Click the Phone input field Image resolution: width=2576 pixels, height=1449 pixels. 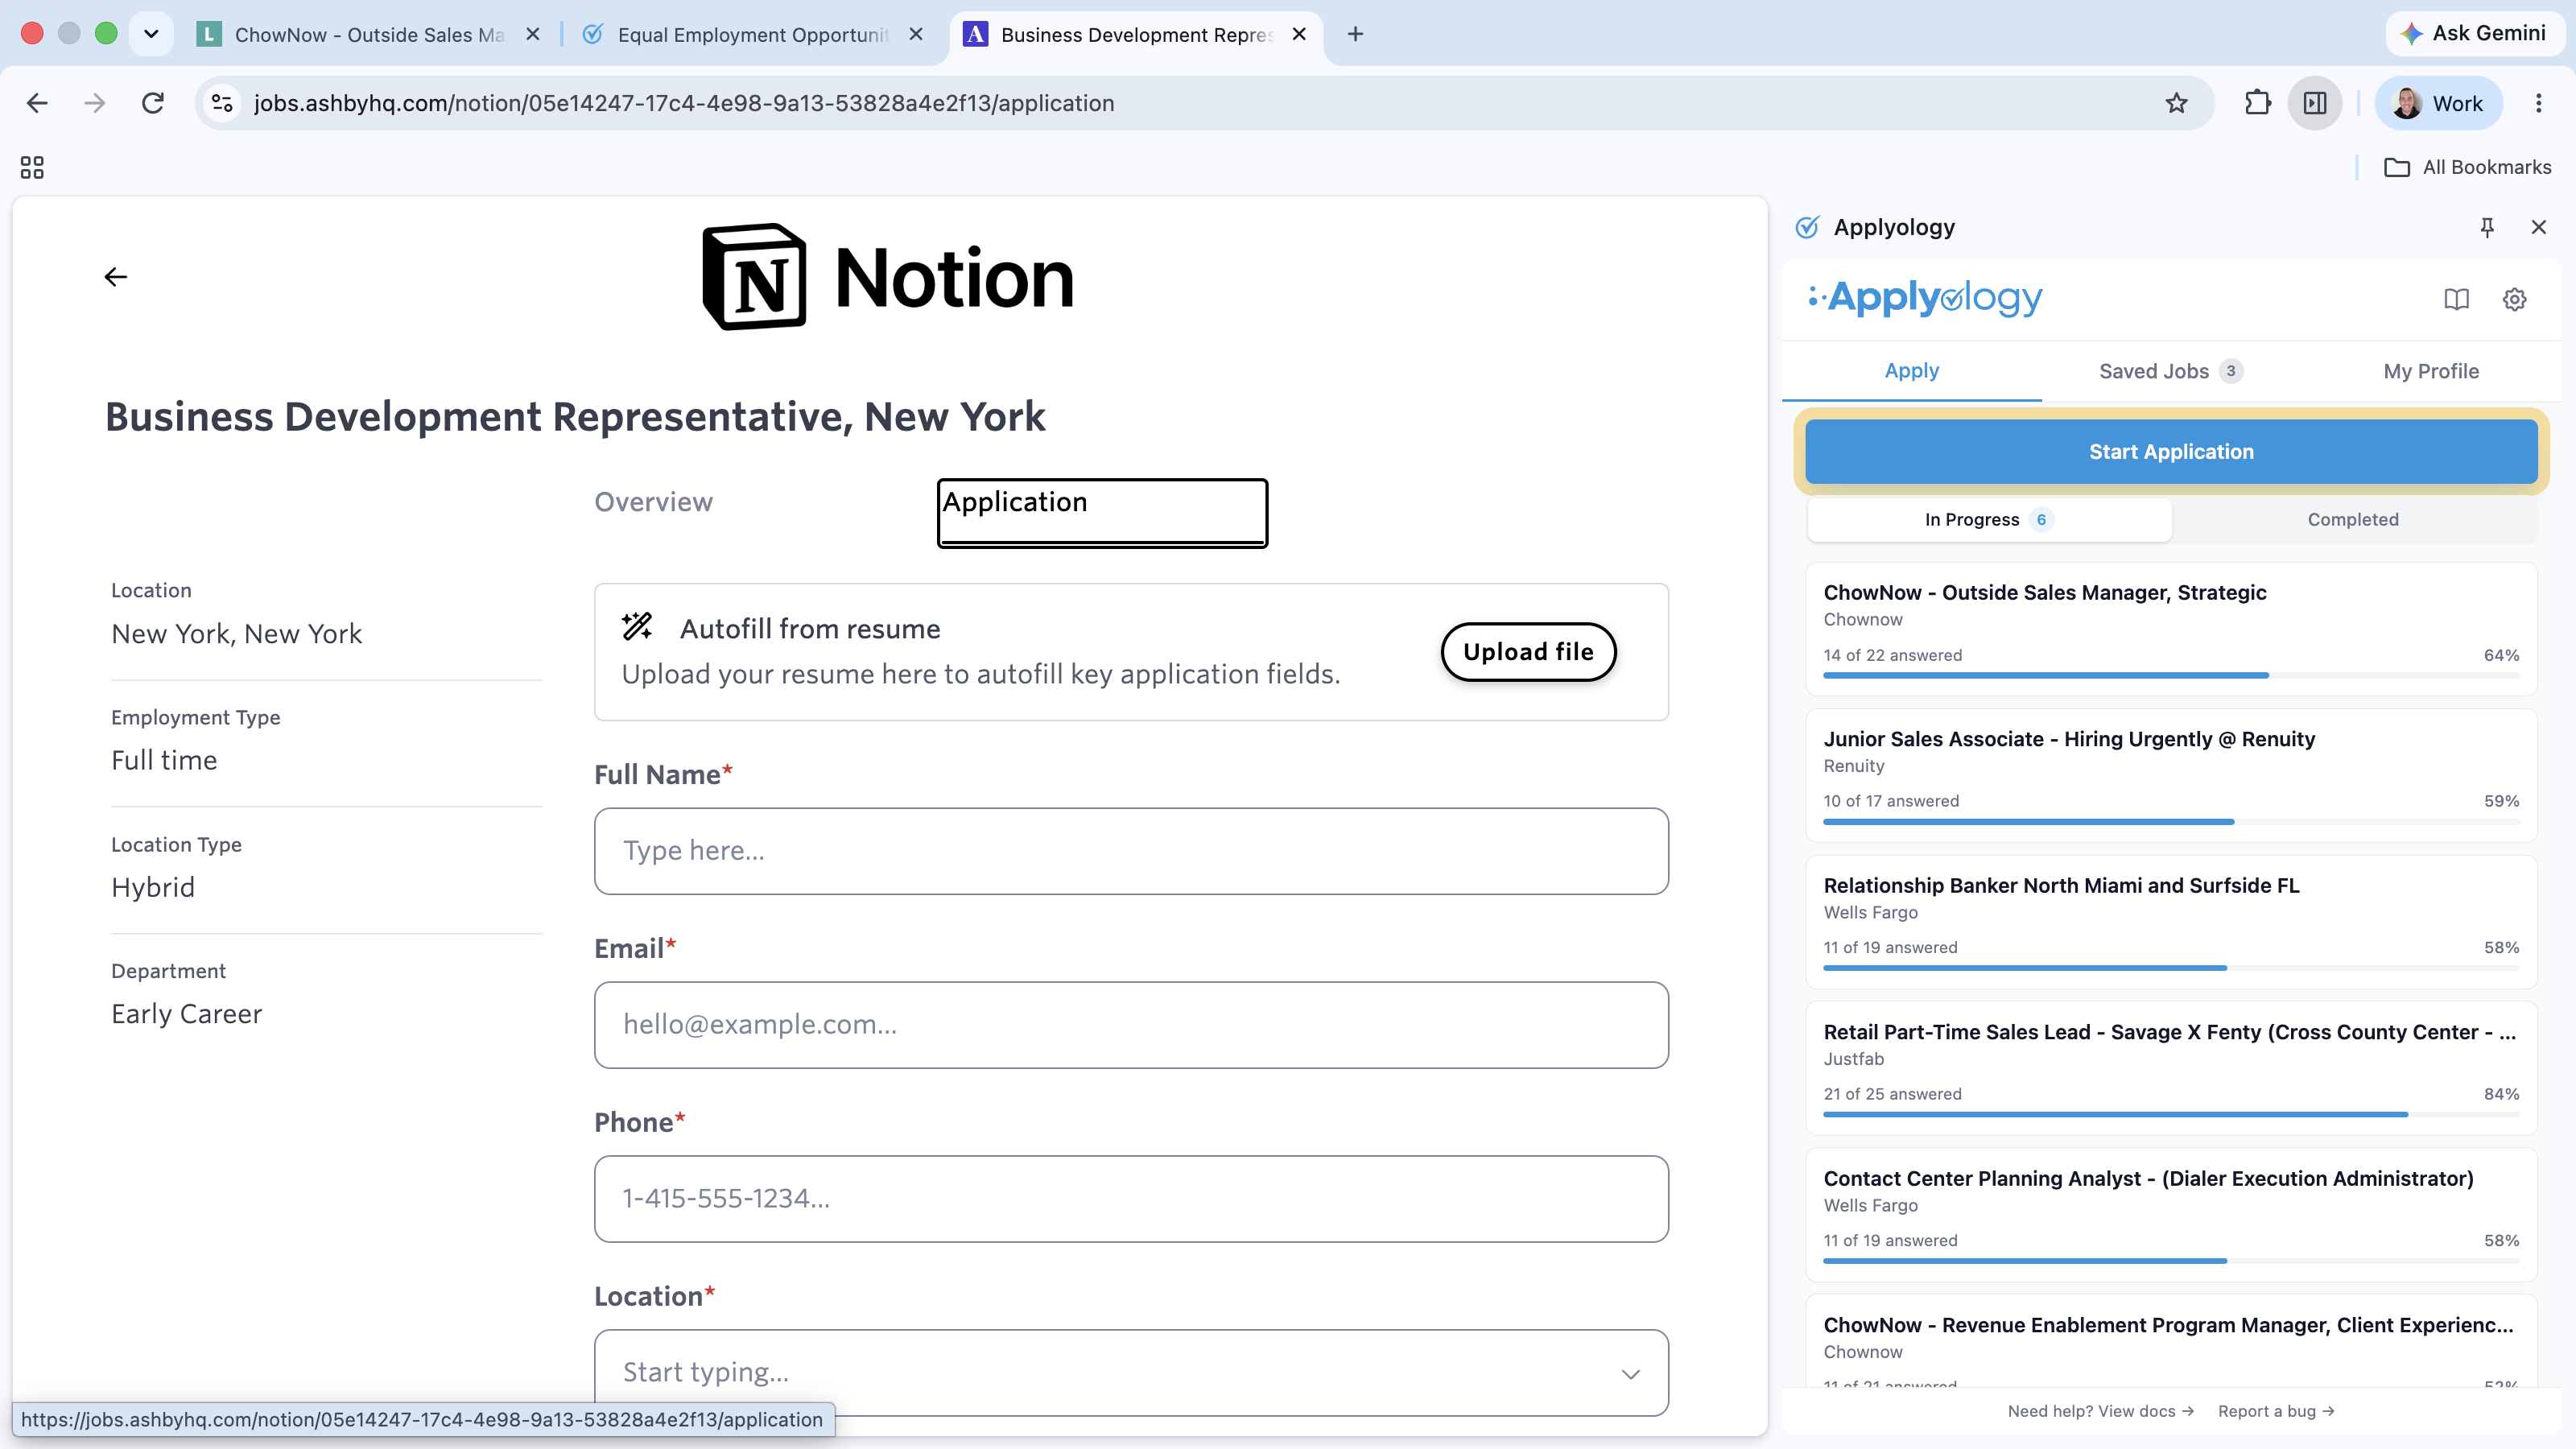point(1131,1199)
